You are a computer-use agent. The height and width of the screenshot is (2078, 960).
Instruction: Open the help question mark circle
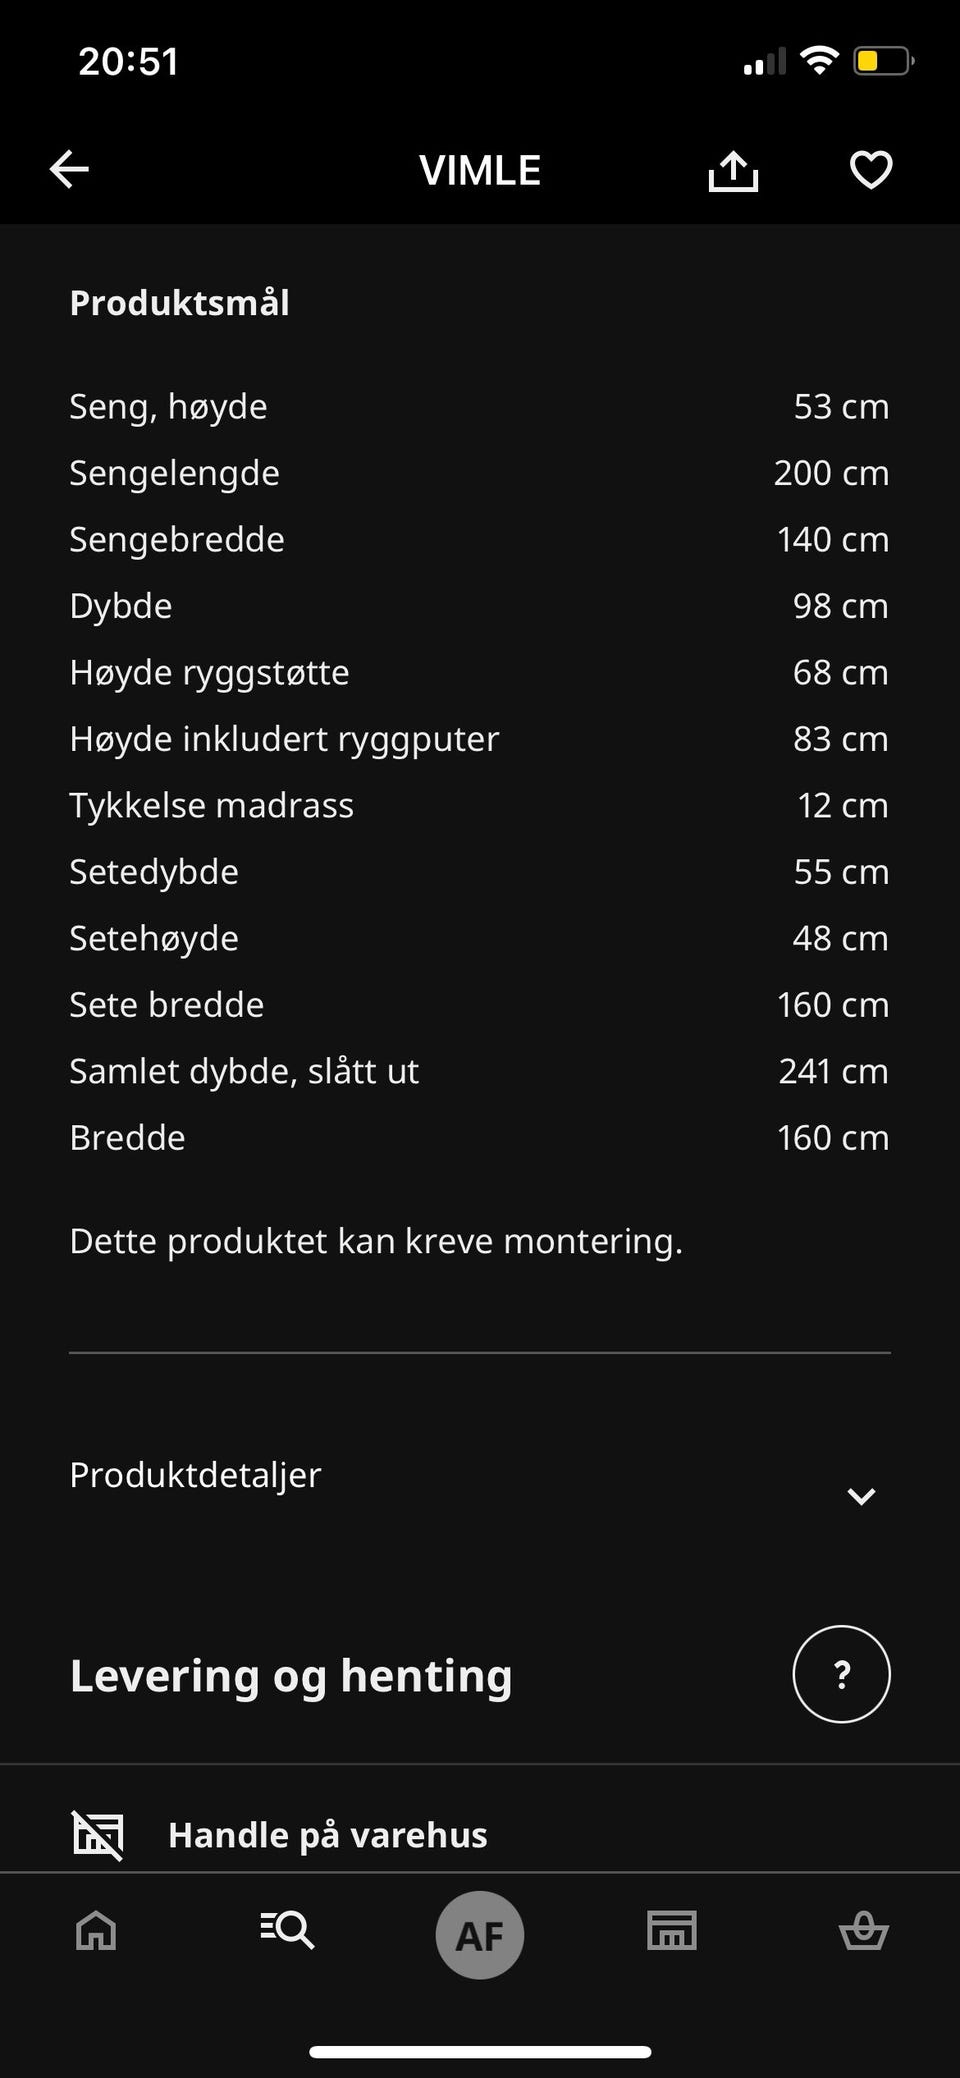pos(841,1674)
